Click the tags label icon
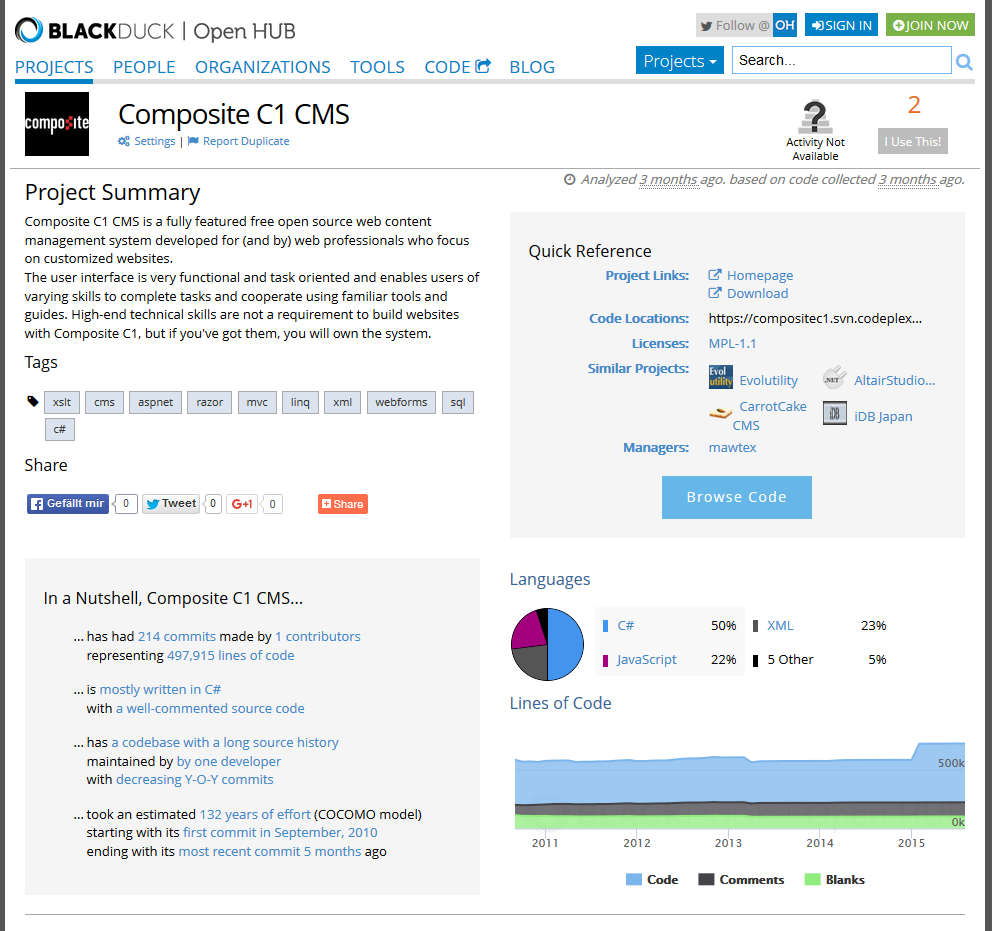992x931 pixels. 33,401
